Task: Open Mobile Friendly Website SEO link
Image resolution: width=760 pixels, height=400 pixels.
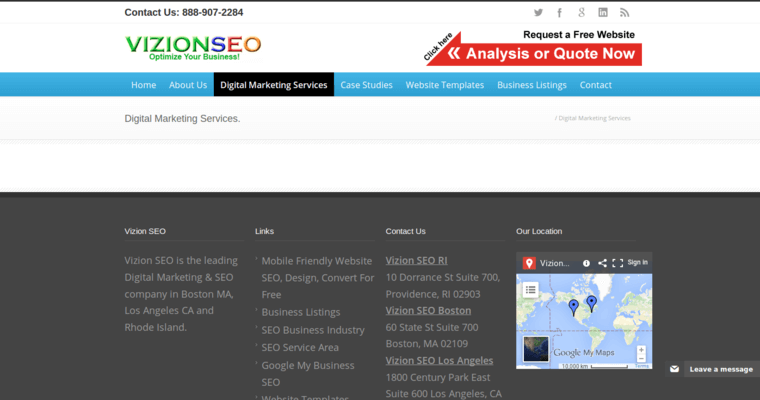Action: pos(317,278)
